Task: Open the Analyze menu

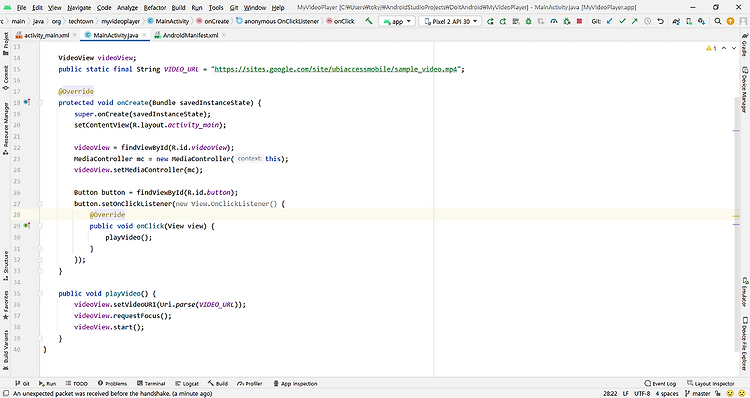Action: [127, 8]
